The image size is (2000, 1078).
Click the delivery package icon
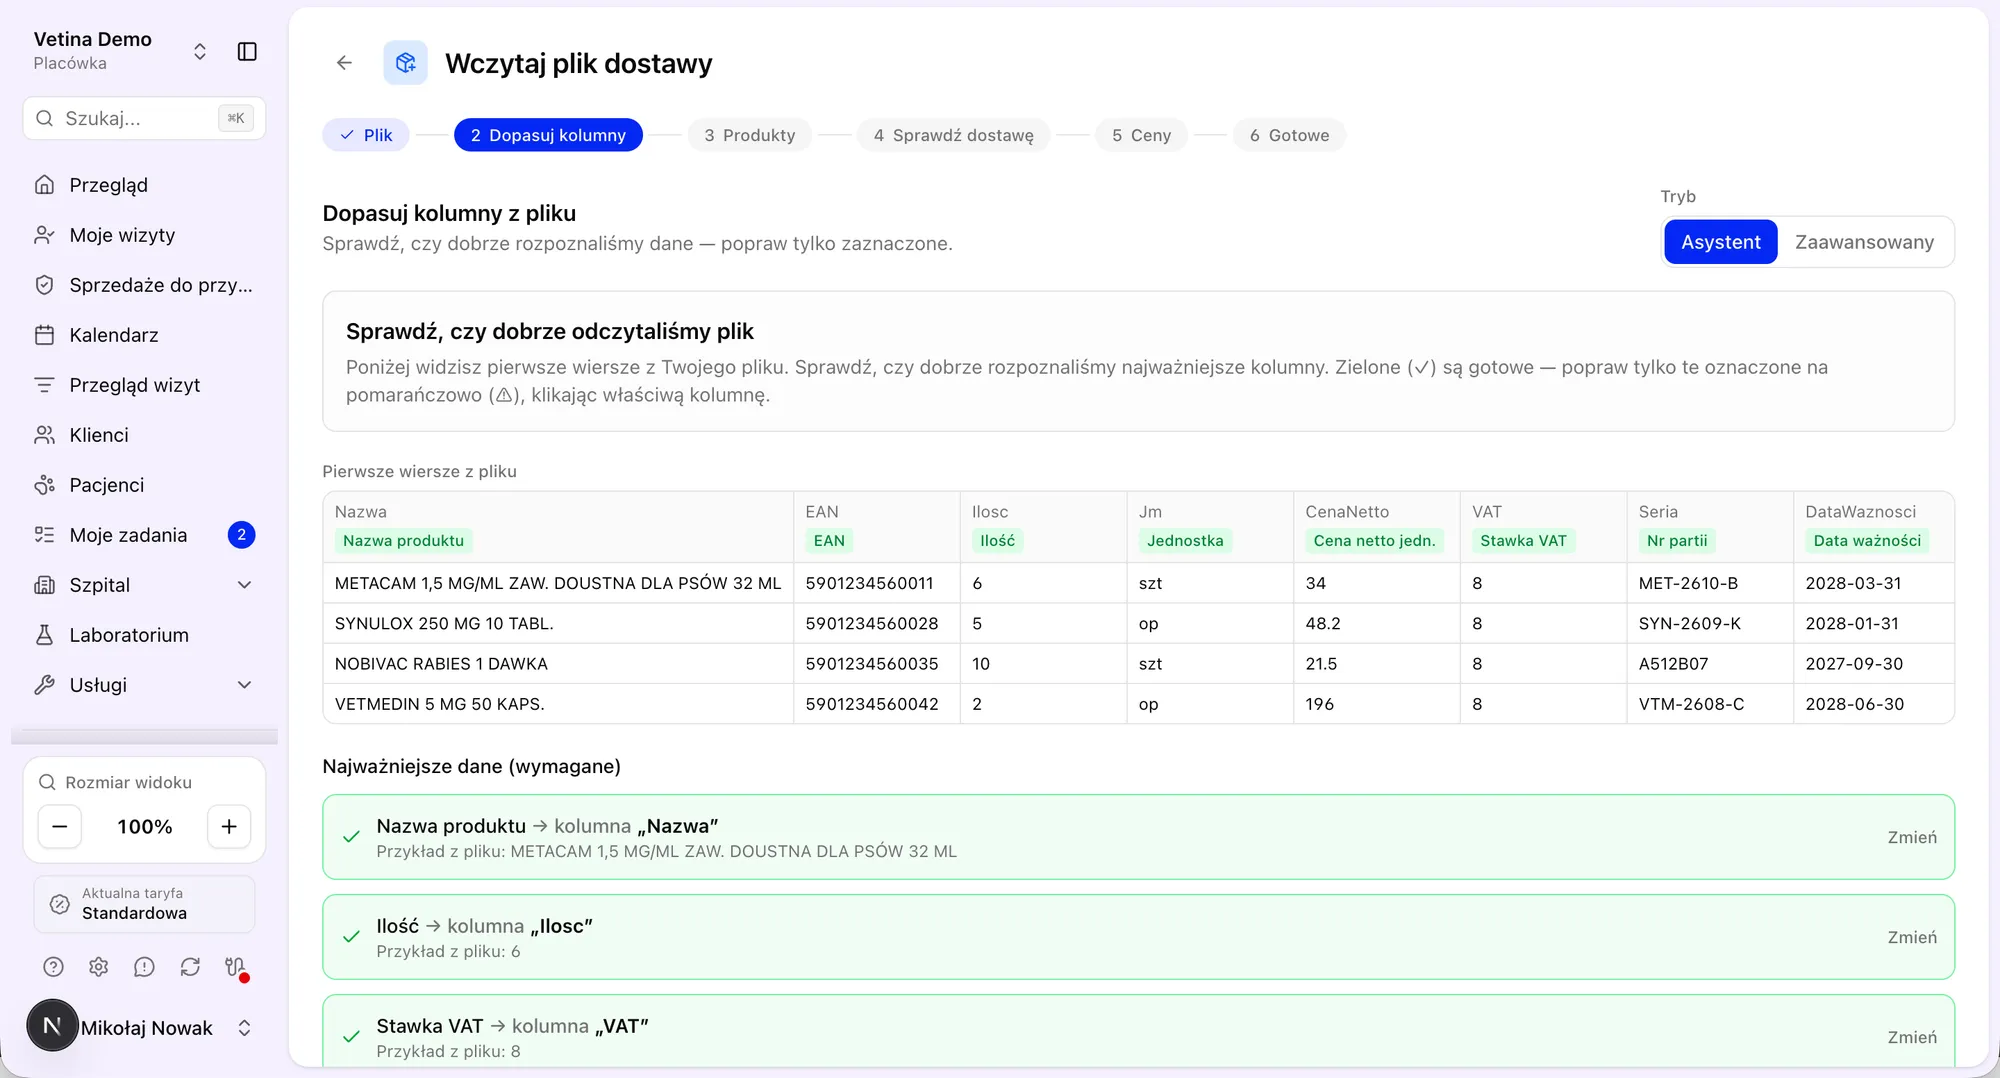coord(405,63)
